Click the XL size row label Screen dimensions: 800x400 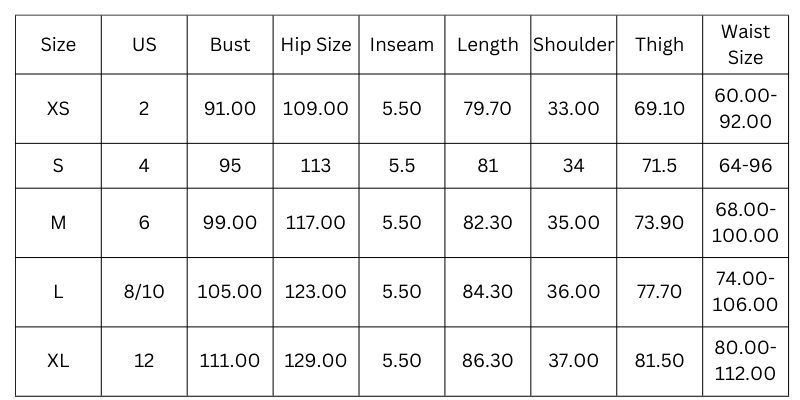click(58, 361)
